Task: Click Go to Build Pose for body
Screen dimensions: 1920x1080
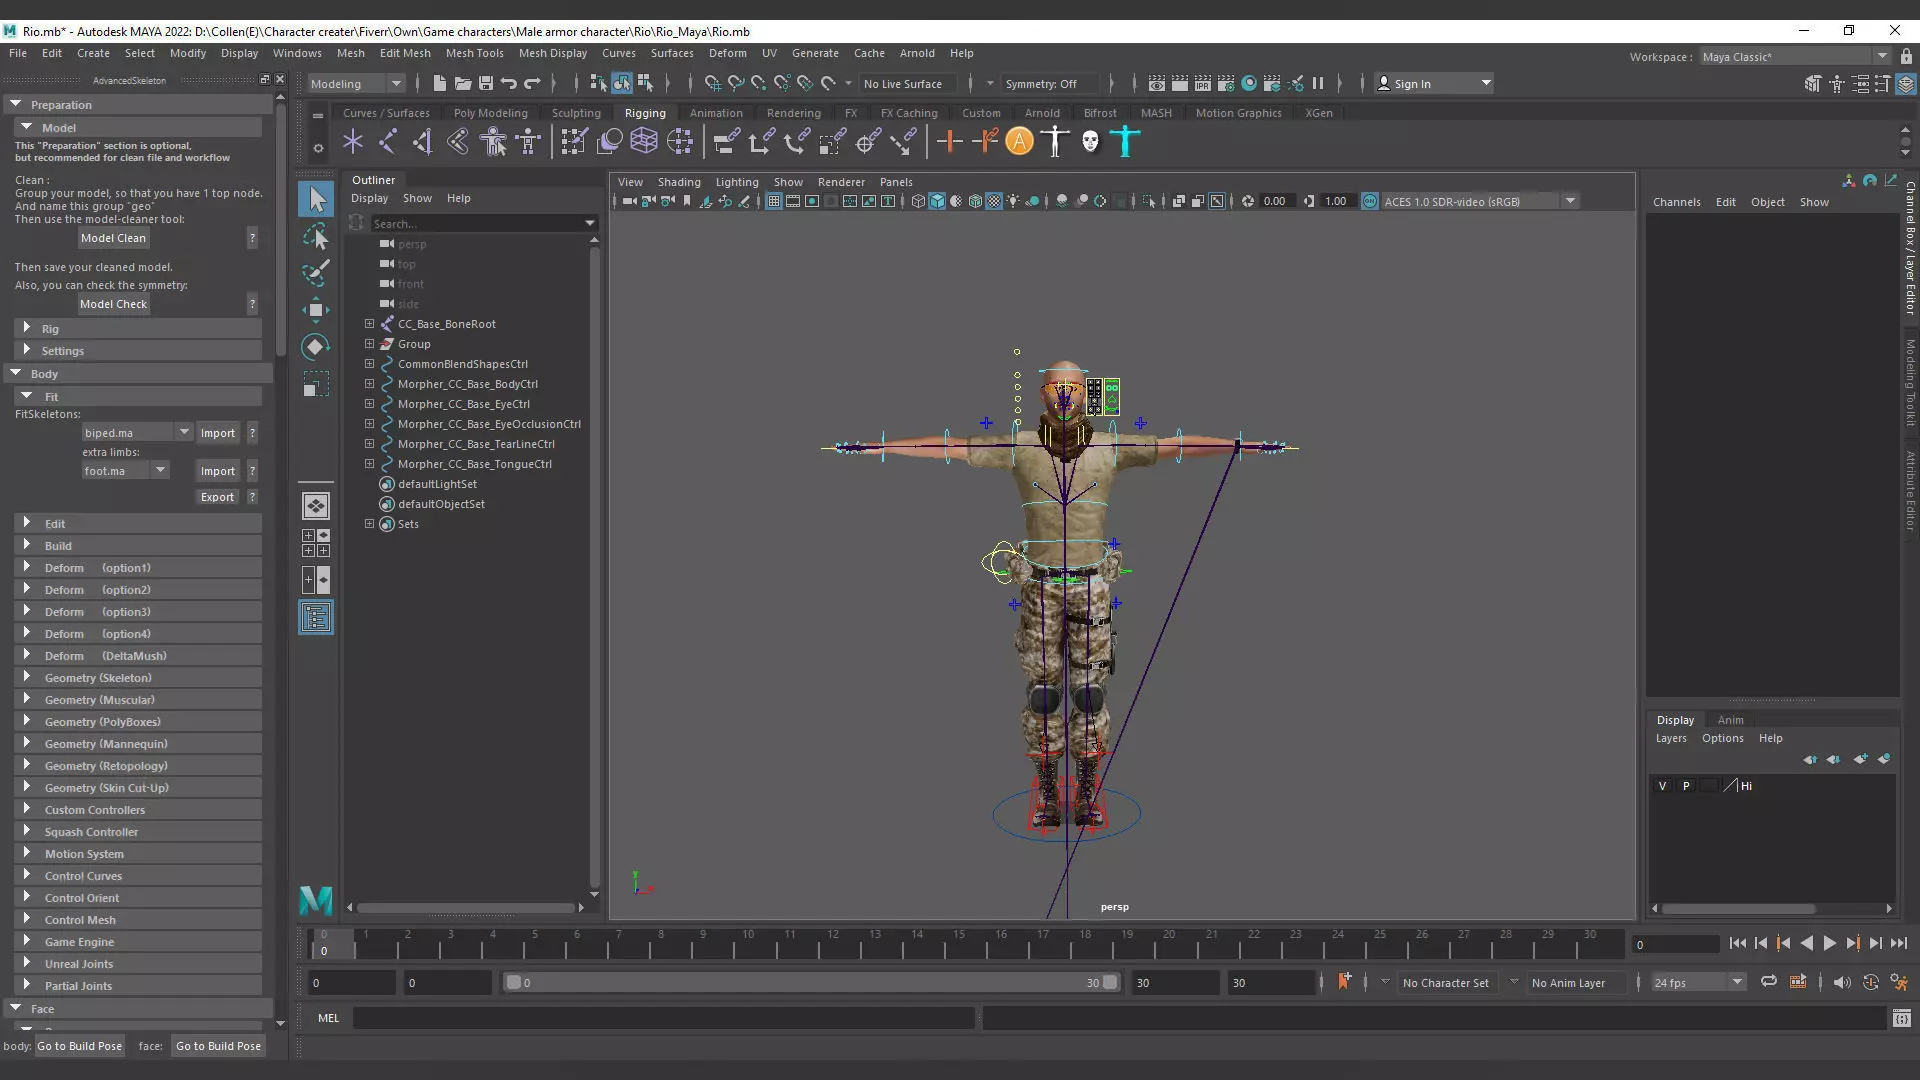Action: pyautogui.click(x=80, y=1046)
